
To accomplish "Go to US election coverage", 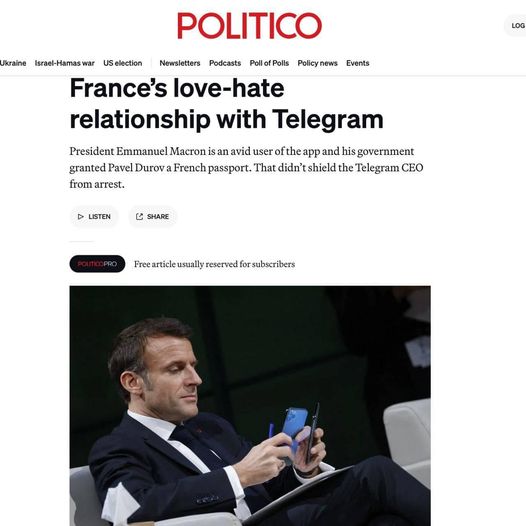I will tap(123, 63).
